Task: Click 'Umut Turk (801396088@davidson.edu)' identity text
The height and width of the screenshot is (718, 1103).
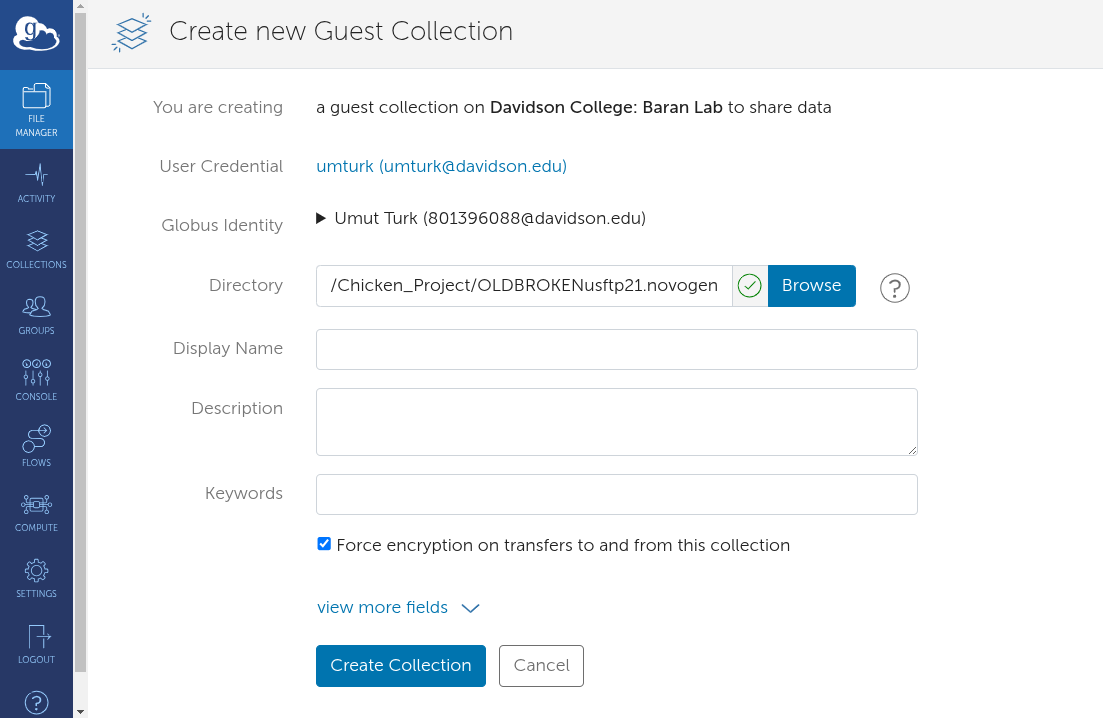Action: (490, 219)
